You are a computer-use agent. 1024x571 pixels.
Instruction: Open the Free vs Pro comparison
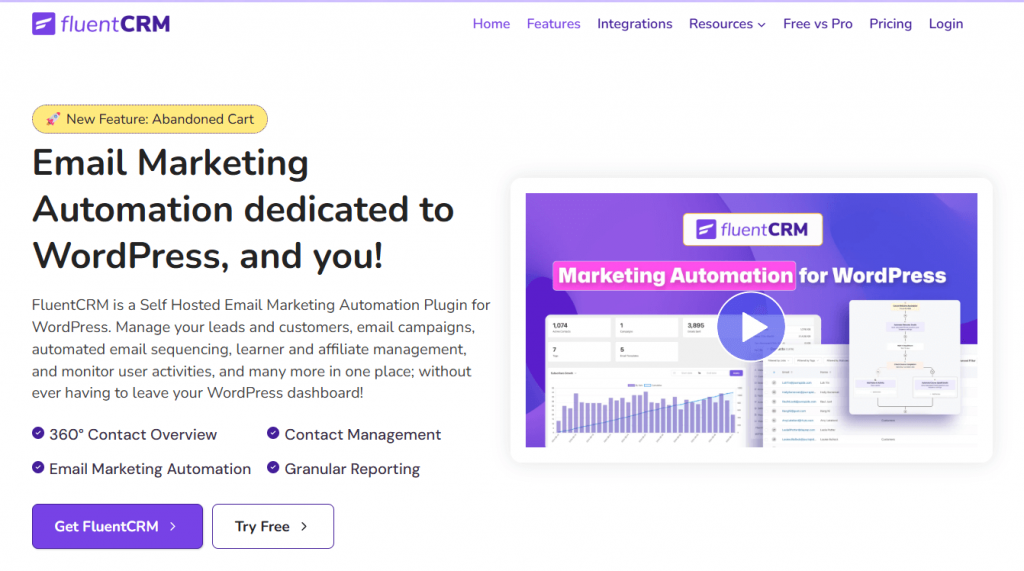pos(818,24)
